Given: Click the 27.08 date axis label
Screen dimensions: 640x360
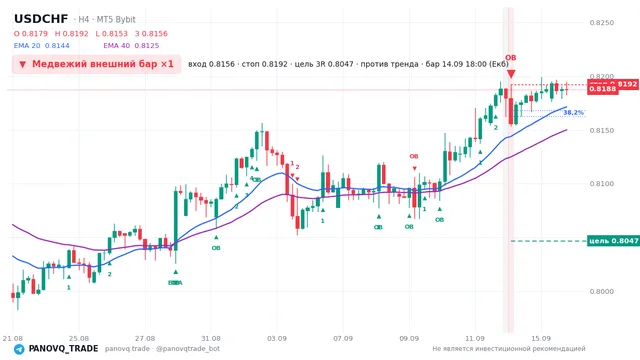Looking at the screenshot, I should click(145, 338).
